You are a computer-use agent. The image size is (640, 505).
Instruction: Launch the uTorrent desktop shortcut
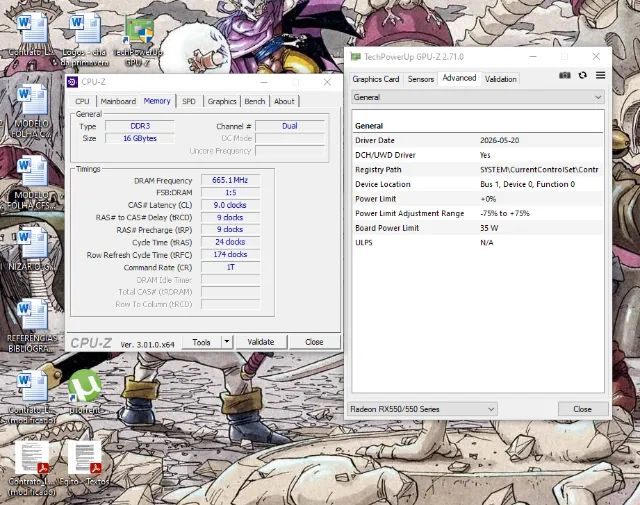[x=84, y=391]
